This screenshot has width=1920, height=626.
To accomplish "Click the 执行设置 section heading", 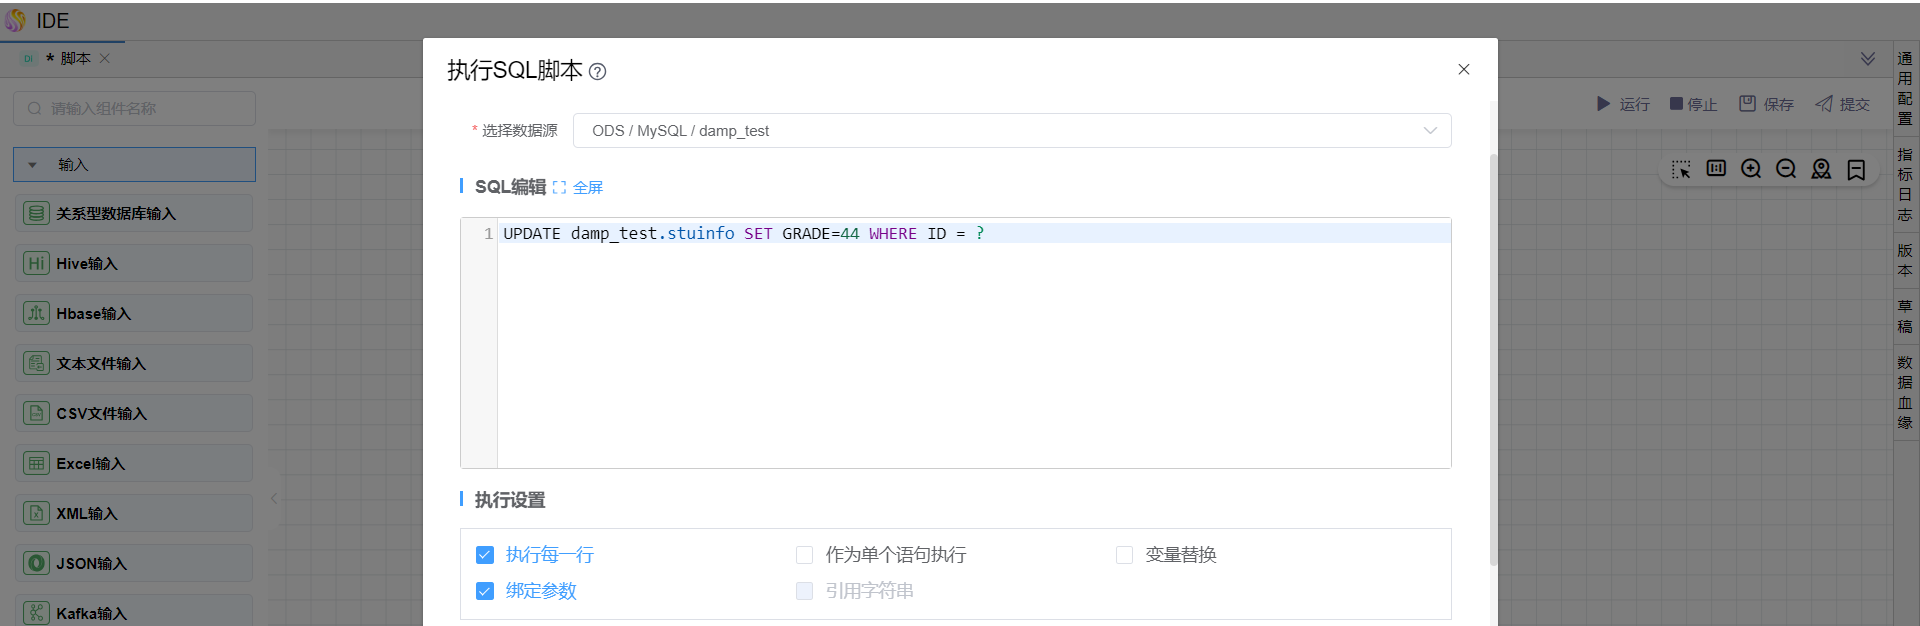I will pos(510,500).
